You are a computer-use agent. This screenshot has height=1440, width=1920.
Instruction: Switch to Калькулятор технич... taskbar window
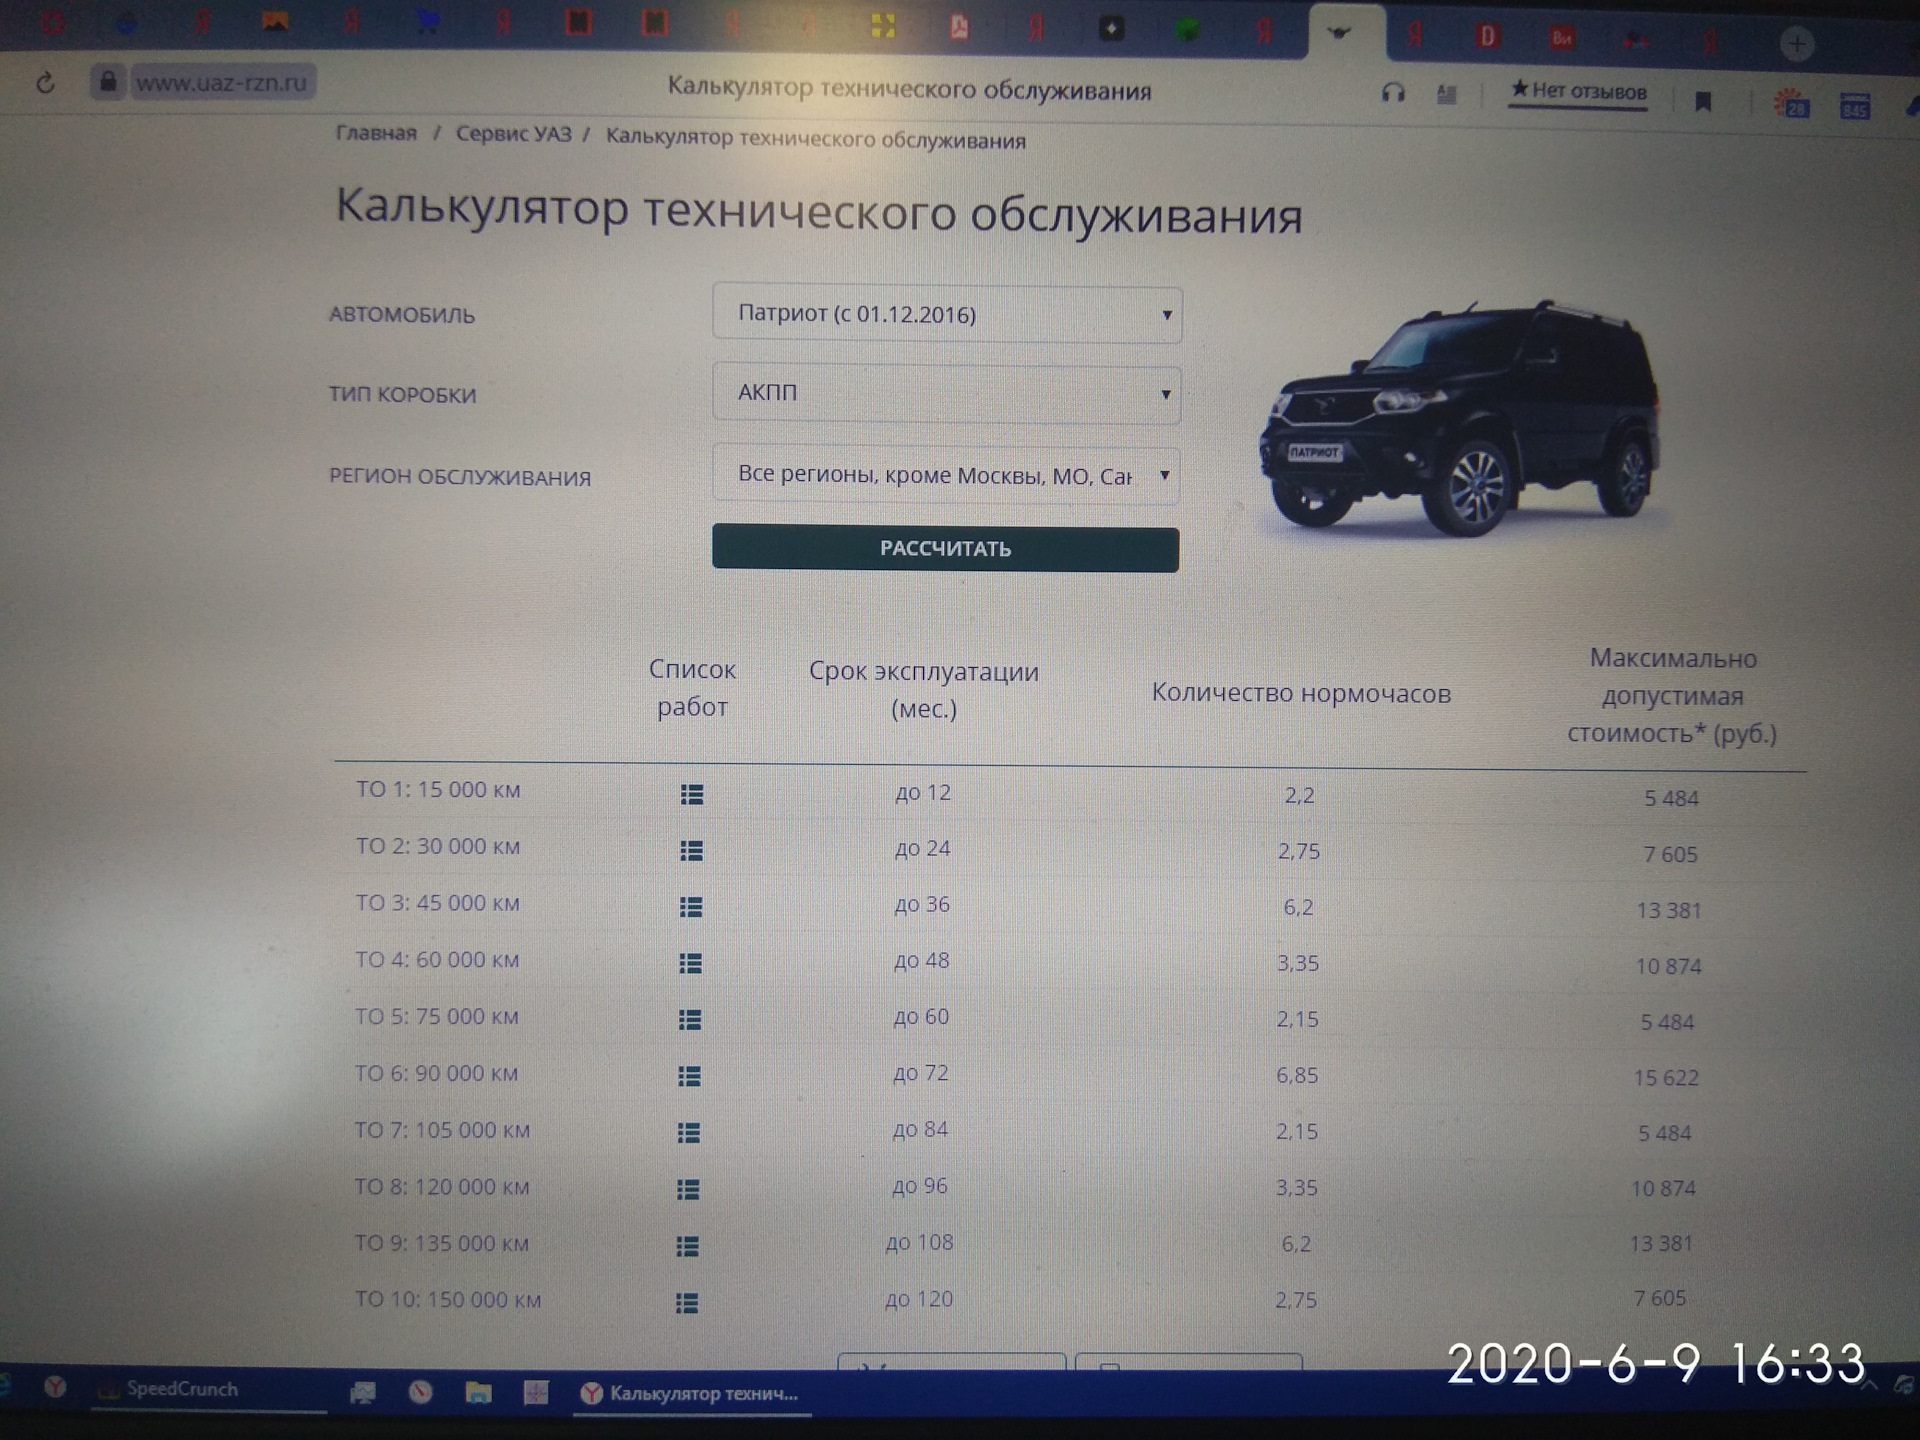pos(691,1393)
